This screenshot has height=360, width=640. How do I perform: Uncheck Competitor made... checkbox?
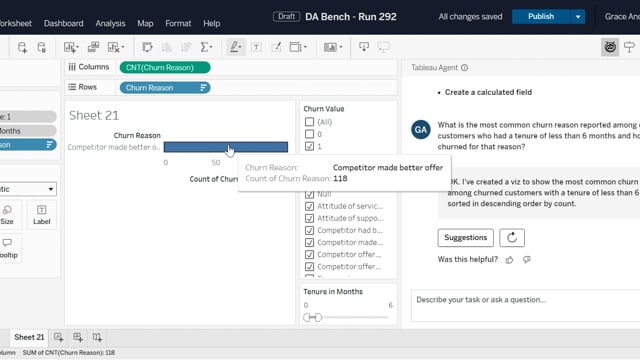click(x=309, y=242)
